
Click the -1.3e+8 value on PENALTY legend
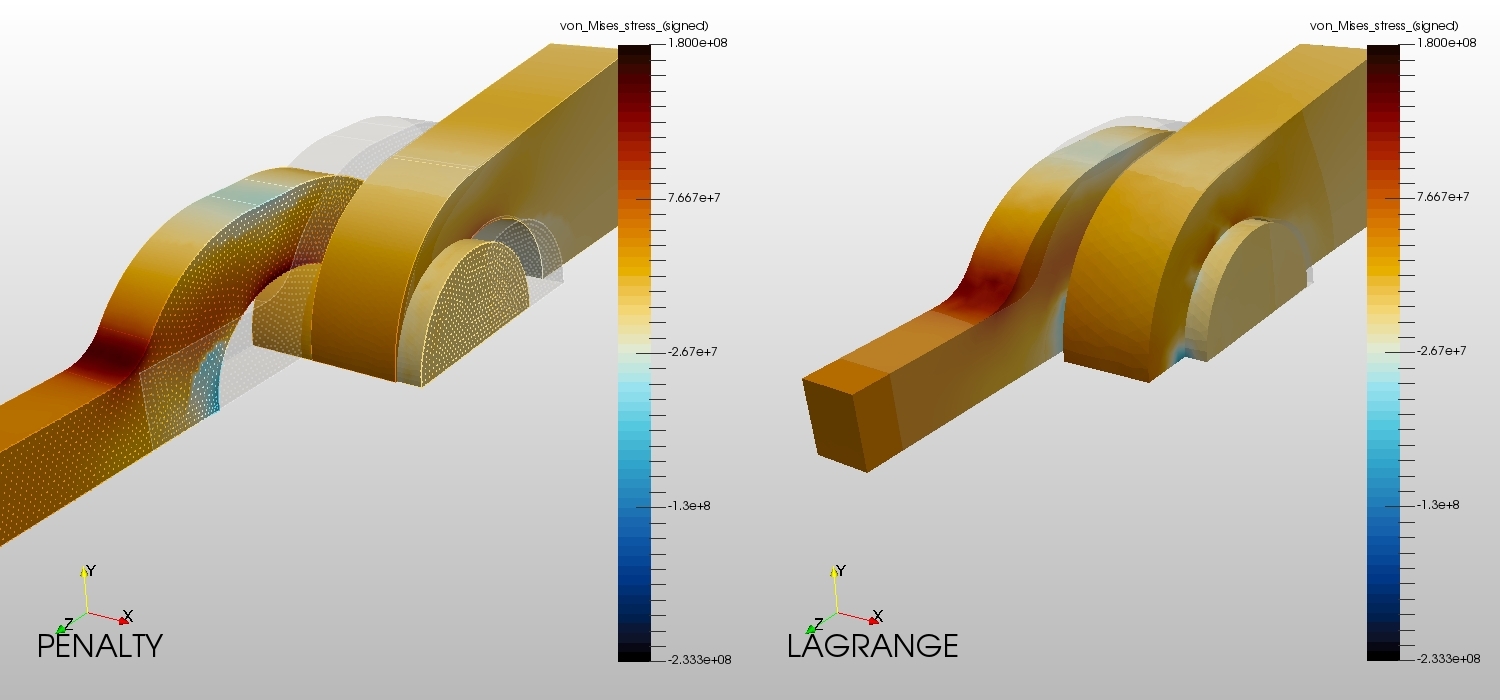(689, 505)
